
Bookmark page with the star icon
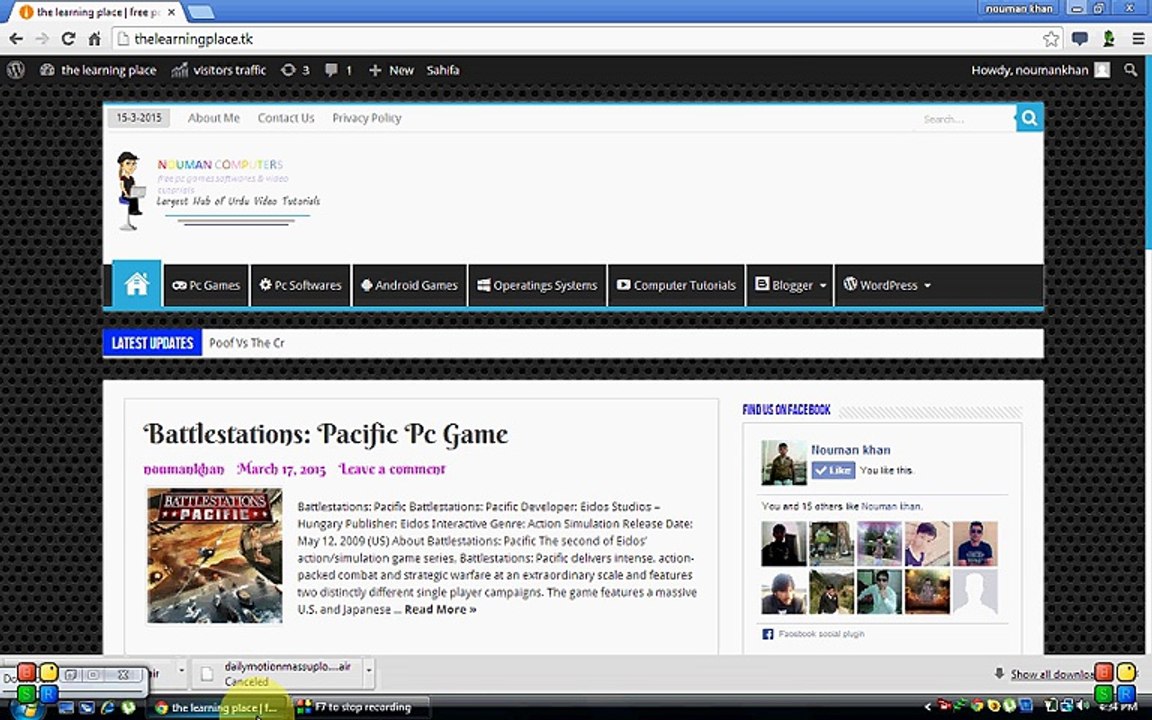(x=1051, y=39)
